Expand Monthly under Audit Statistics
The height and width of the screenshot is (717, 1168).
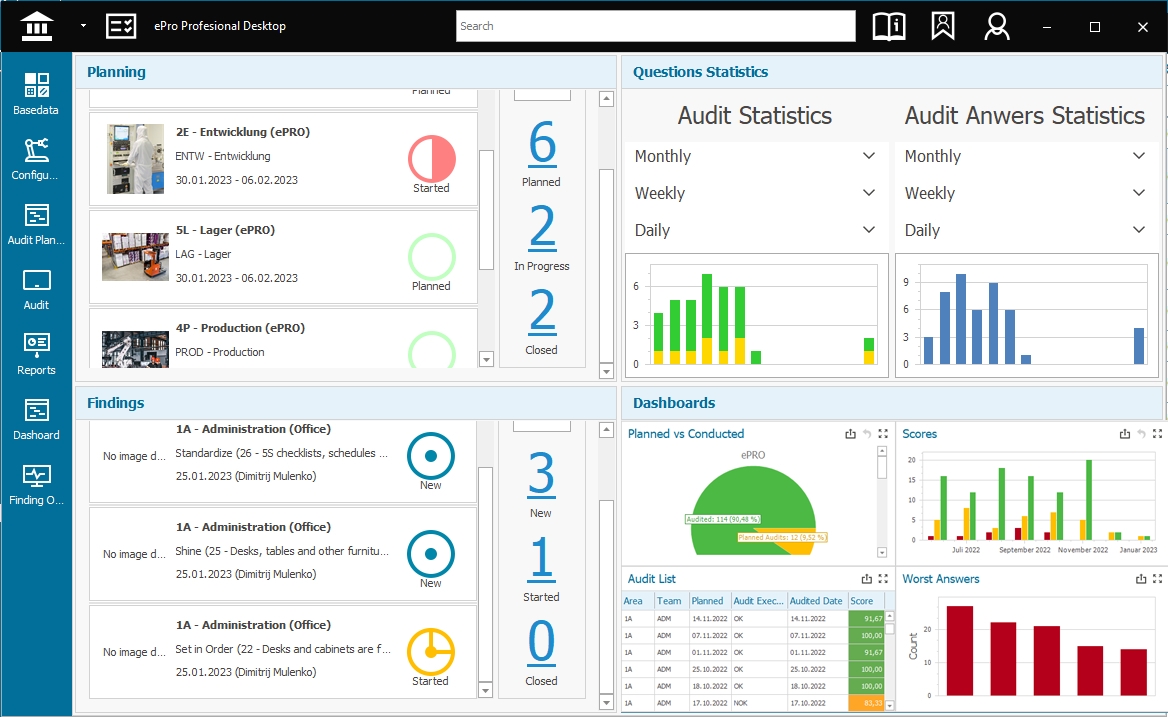pyautogui.click(x=869, y=156)
